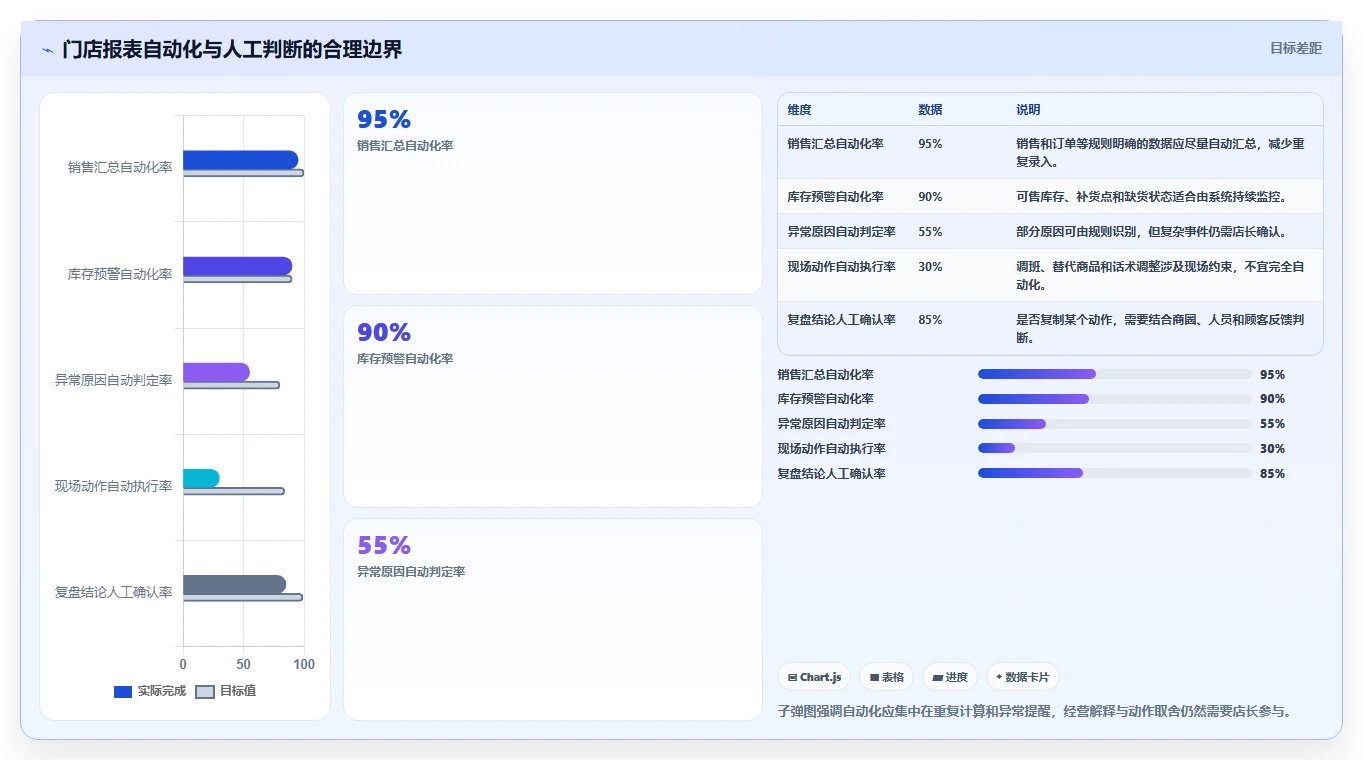Select the Chart.js tag chip
Screen dimensions: 1363x760
pyautogui.click(x=814, y=677)
